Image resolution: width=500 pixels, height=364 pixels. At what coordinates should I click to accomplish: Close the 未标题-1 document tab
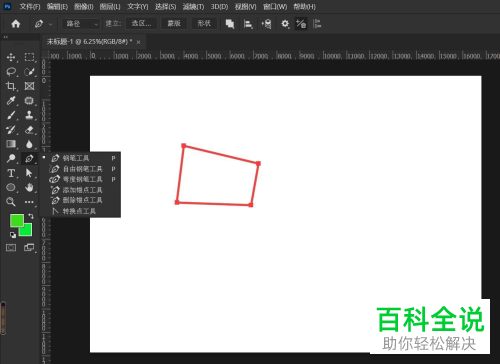pyautogui.click(x=138, y=42)
